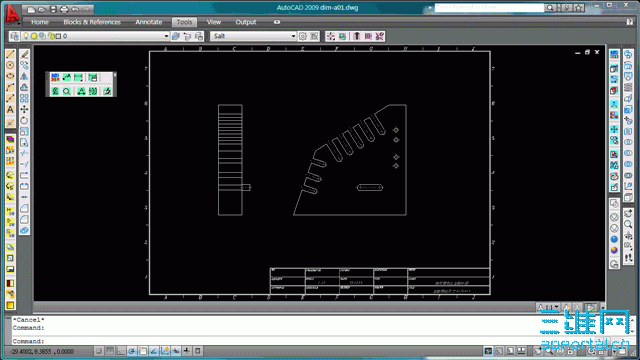Viewport: 640px width, 360px height.
Task: Click the Workspace Settings gear icon
Action: click(302, 36)
